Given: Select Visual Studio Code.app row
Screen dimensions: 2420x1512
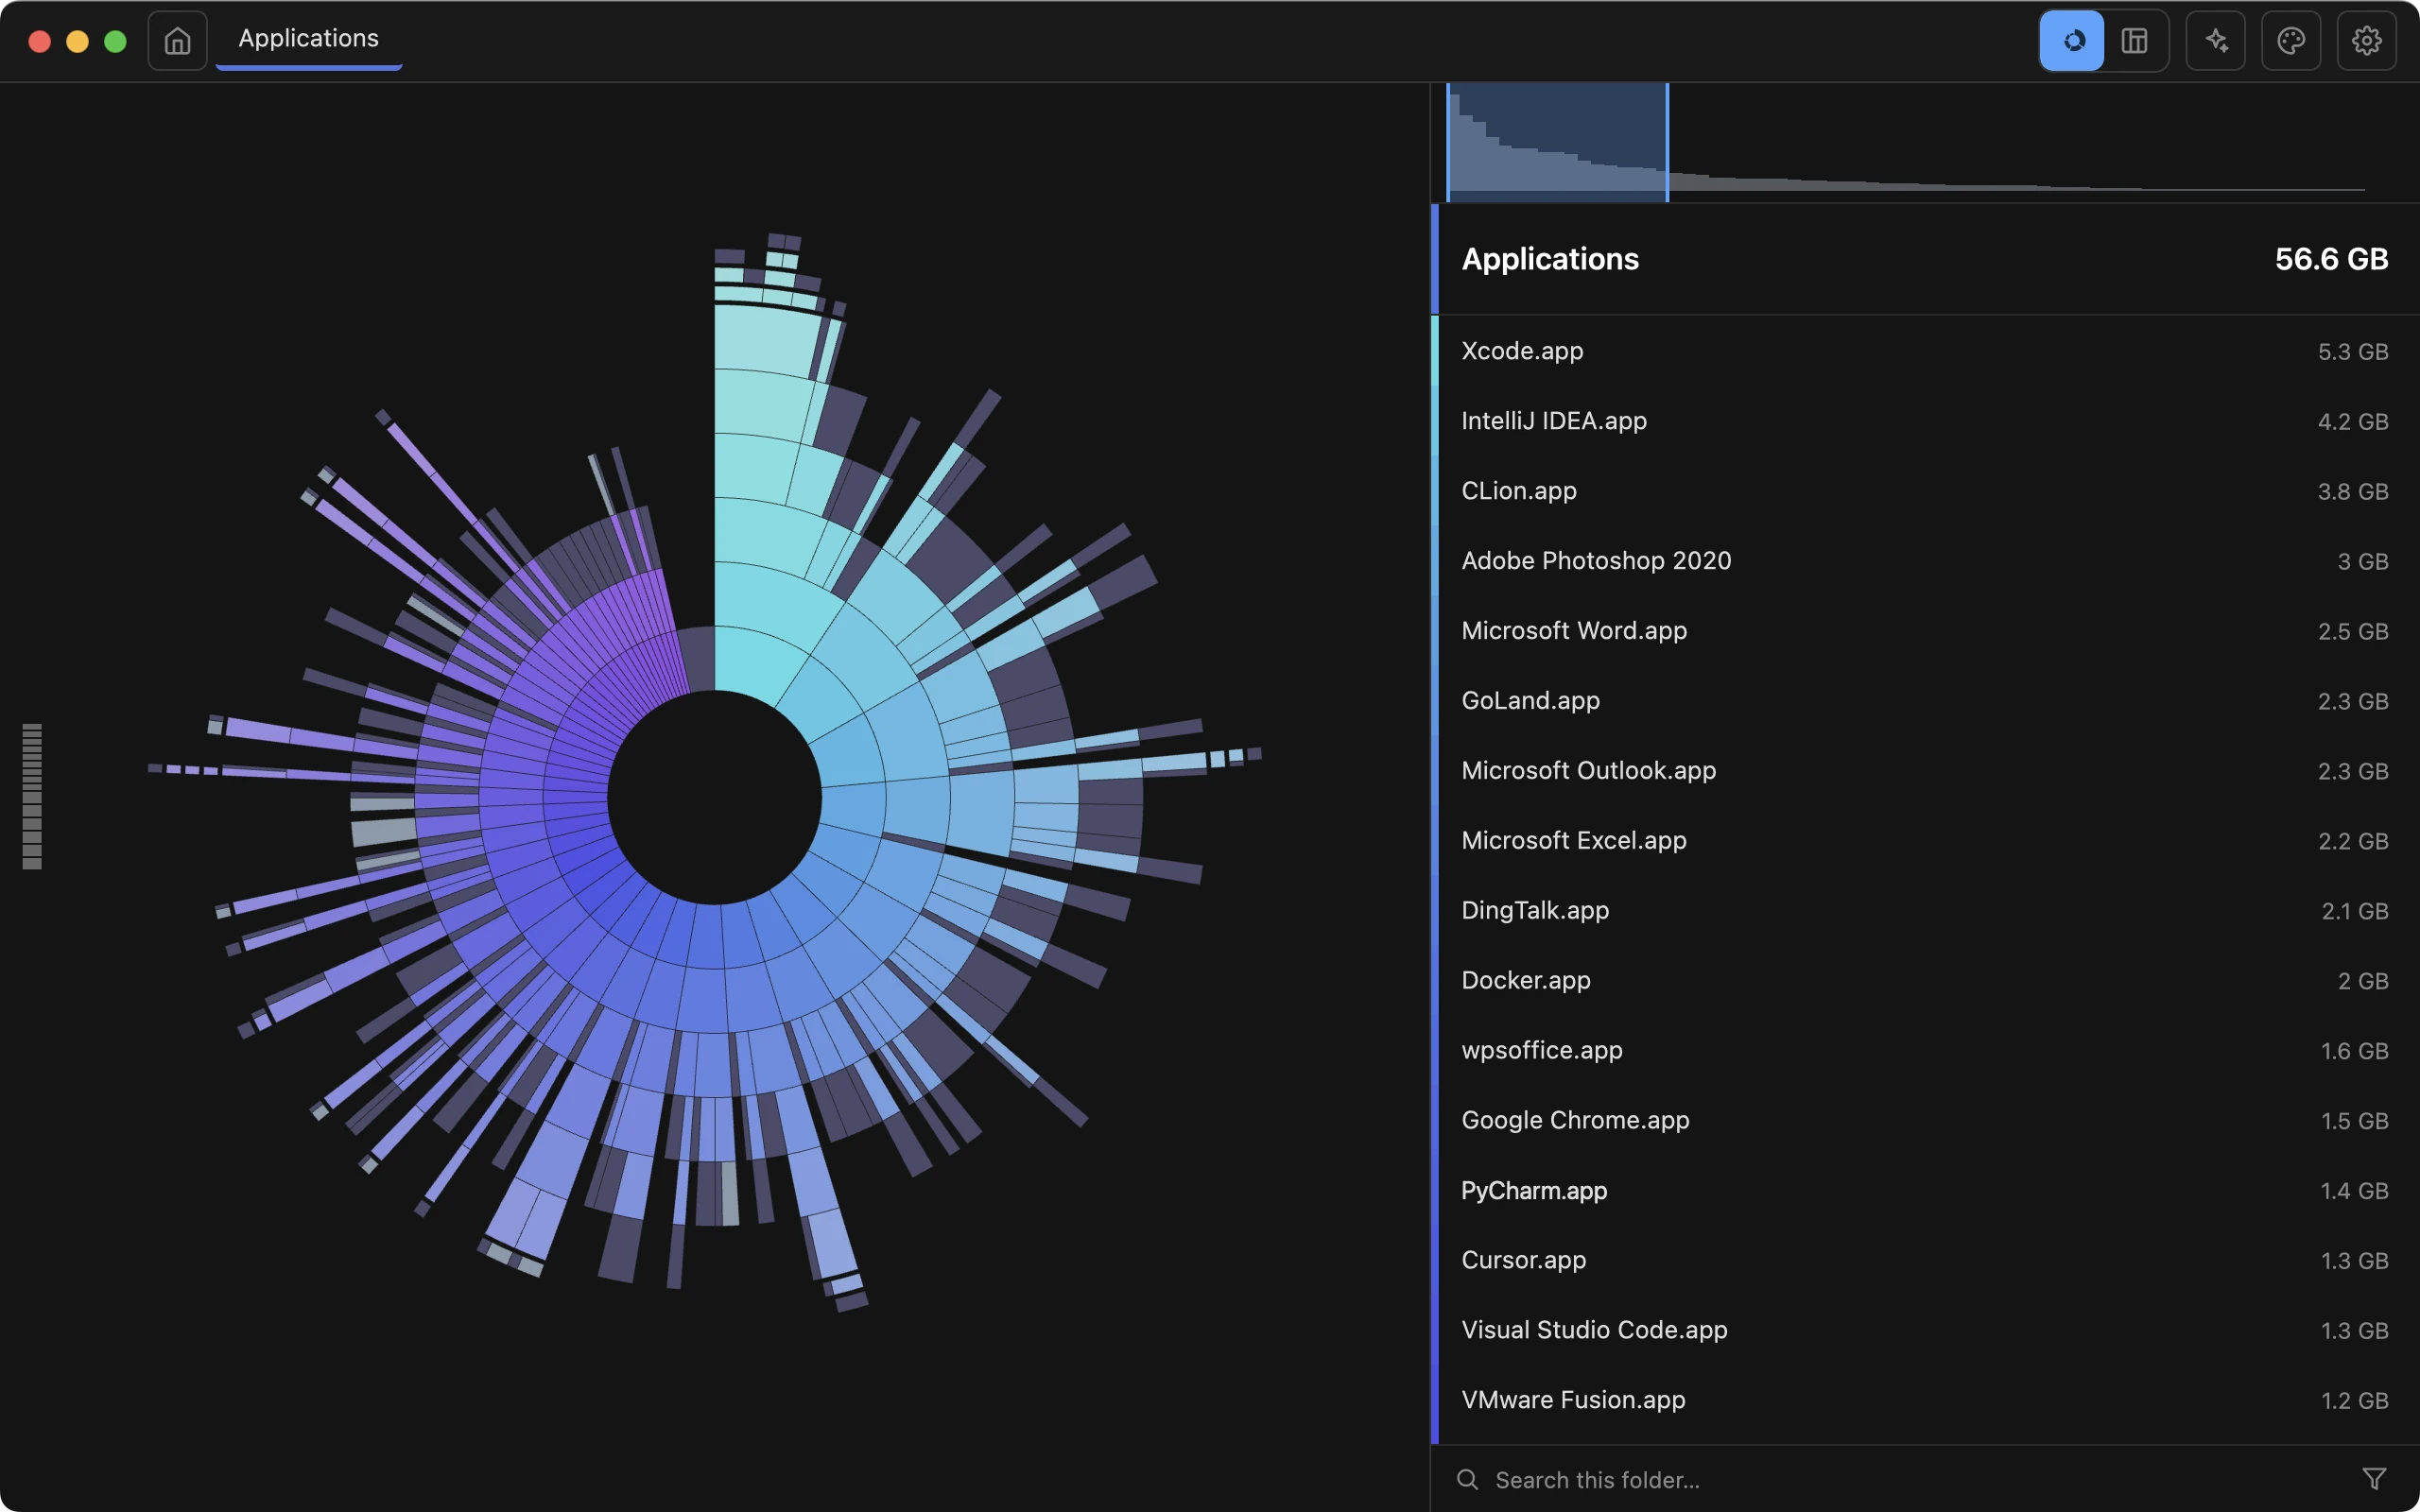Looking at the screenshot, I should [x=1924, y=1331].
